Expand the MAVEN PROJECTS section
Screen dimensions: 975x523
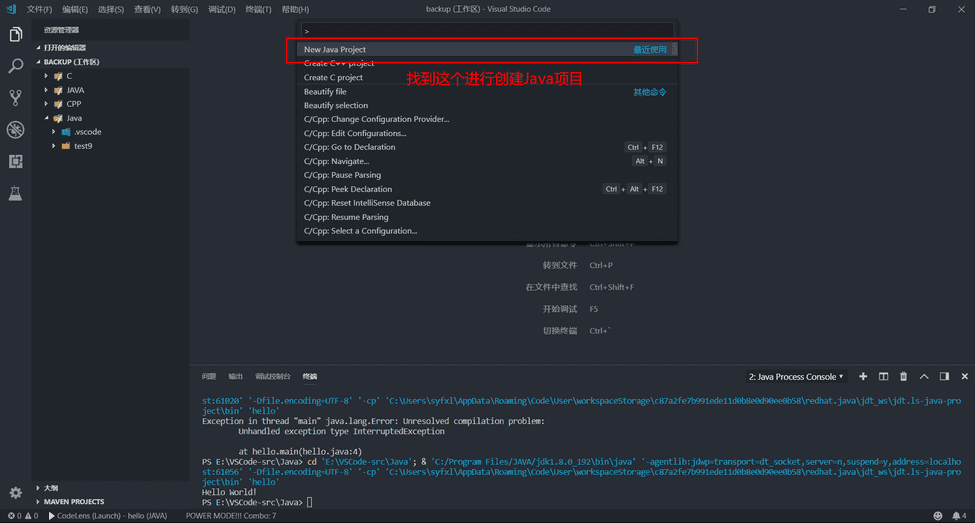(73, 502)
